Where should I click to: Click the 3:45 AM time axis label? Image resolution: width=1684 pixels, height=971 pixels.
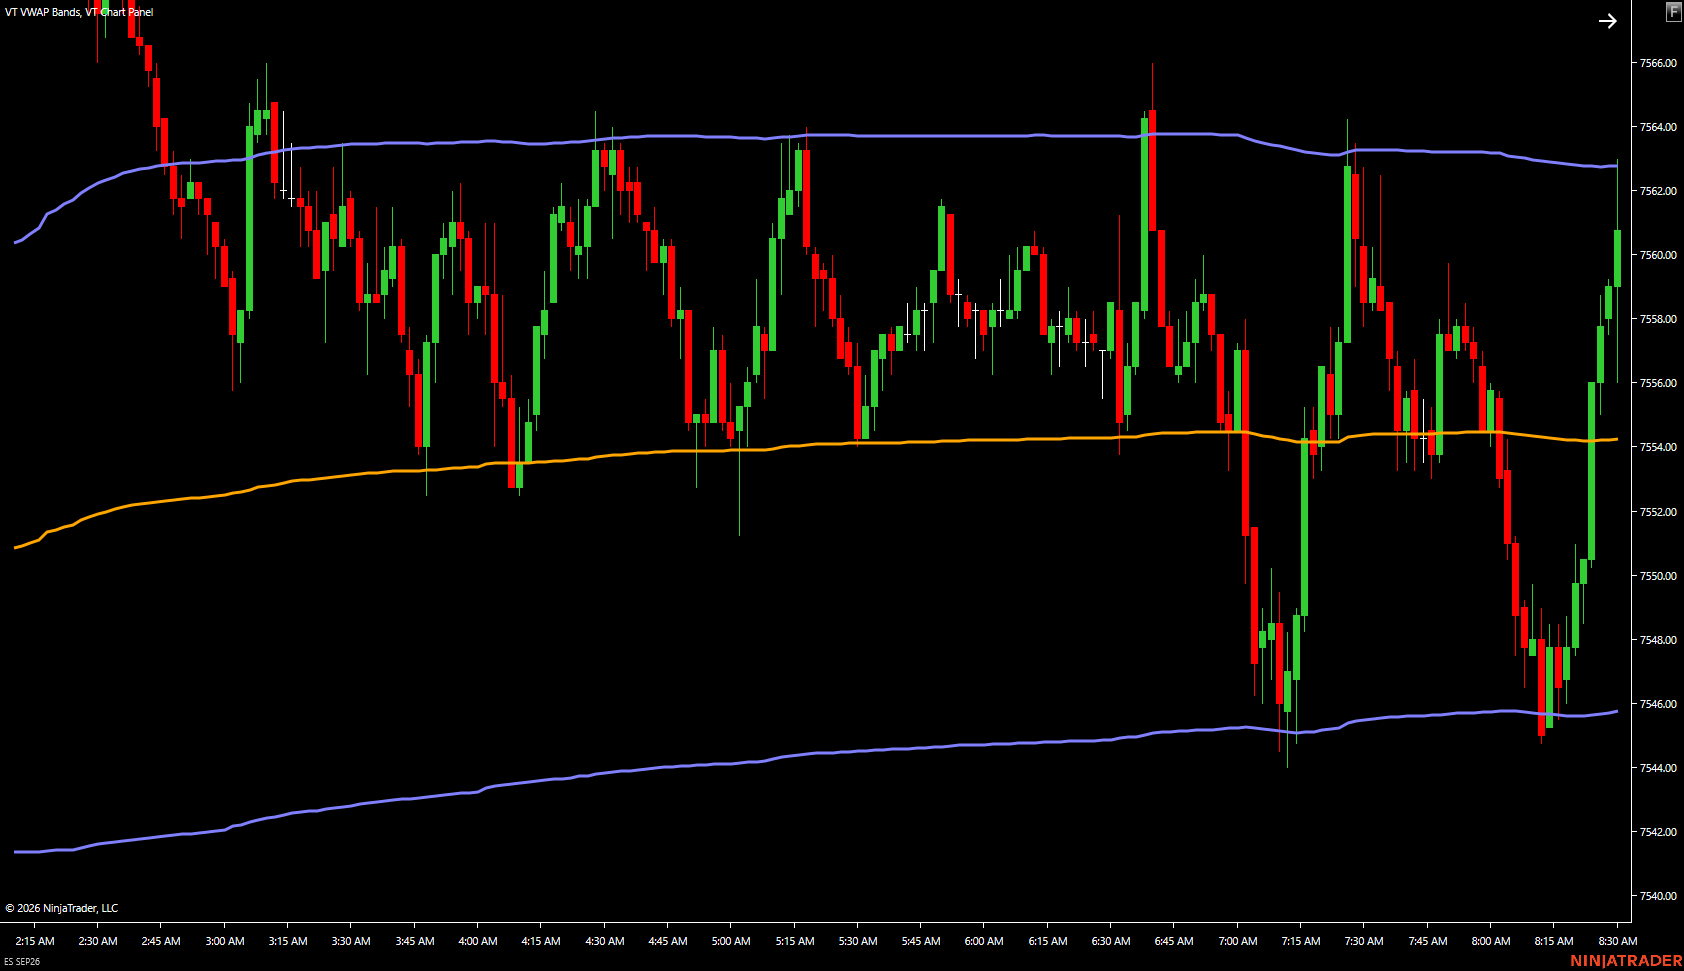[415, 941]
